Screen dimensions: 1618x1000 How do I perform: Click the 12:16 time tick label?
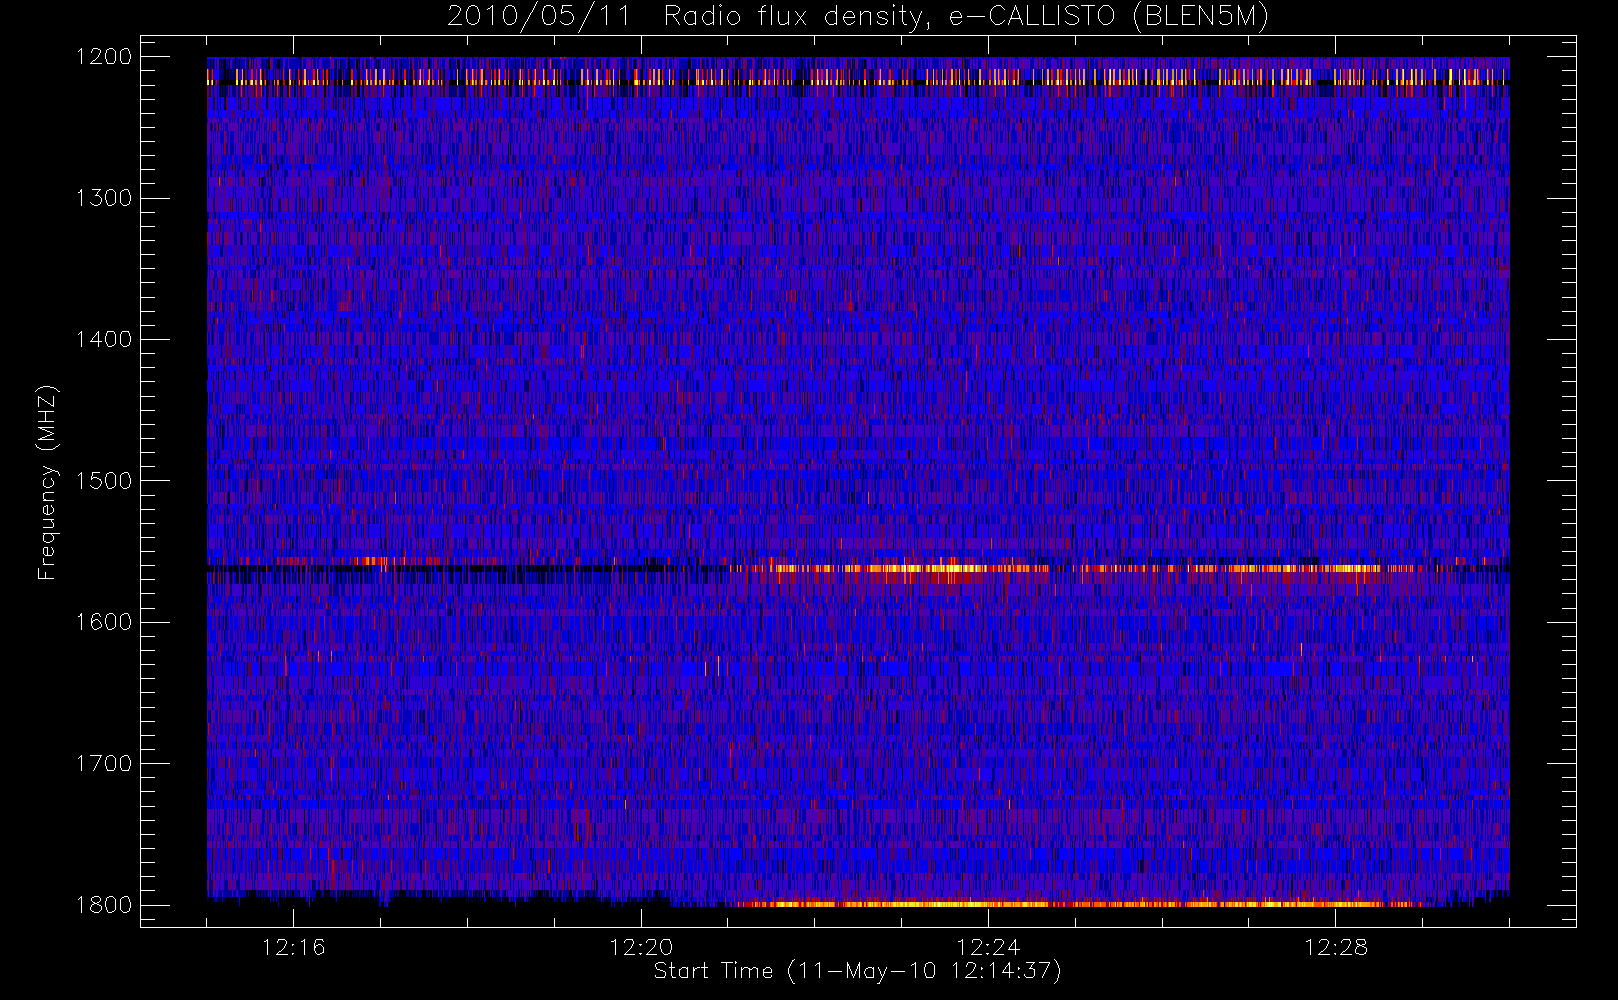tap(293, 947)
